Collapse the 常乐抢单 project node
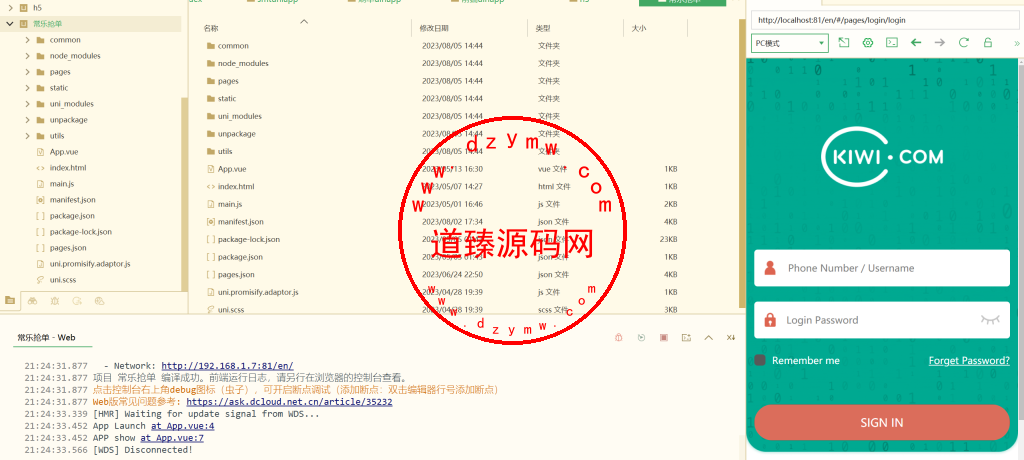Screen dimensions: 1024x460 (11, 24)
